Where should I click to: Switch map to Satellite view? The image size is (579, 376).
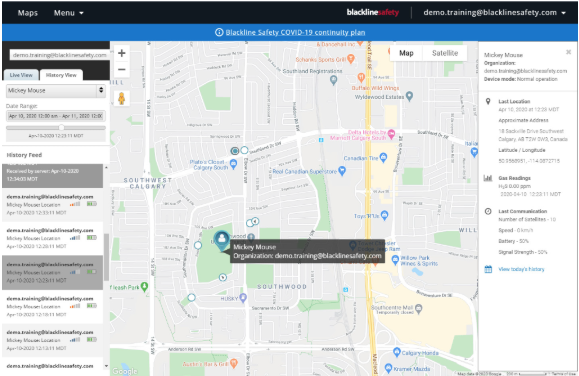(x=445, y=53)
